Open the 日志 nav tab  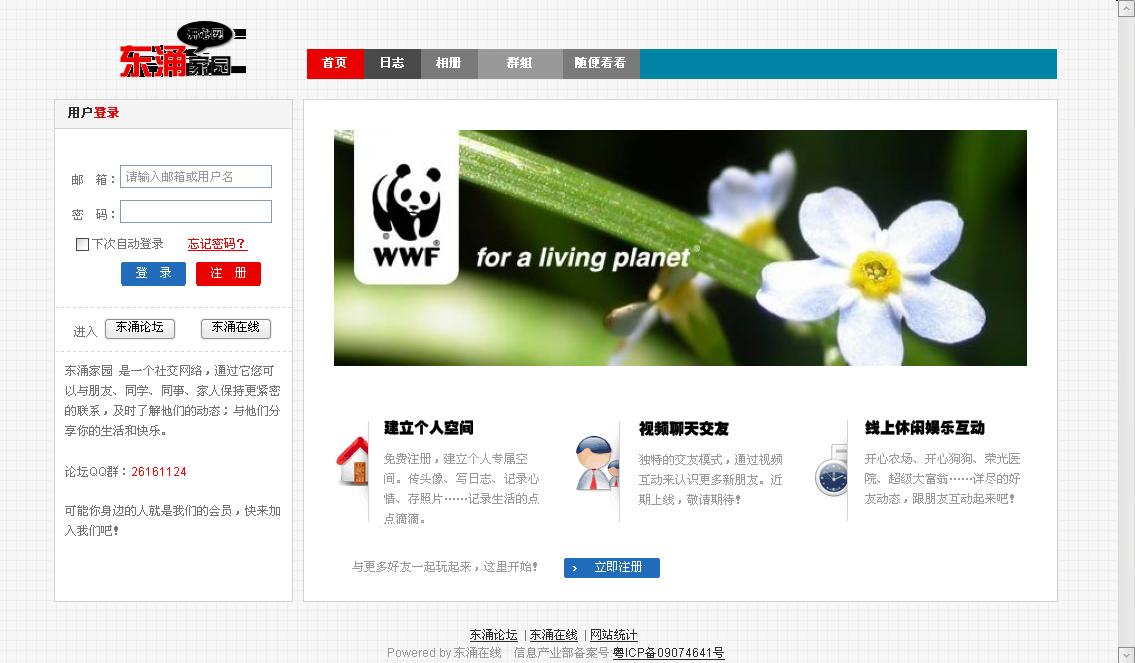coord(392,64)
